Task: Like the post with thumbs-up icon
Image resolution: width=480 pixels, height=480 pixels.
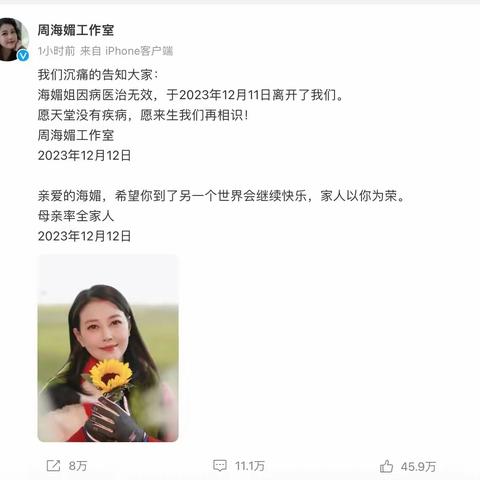Action: [x=386, y=466]
